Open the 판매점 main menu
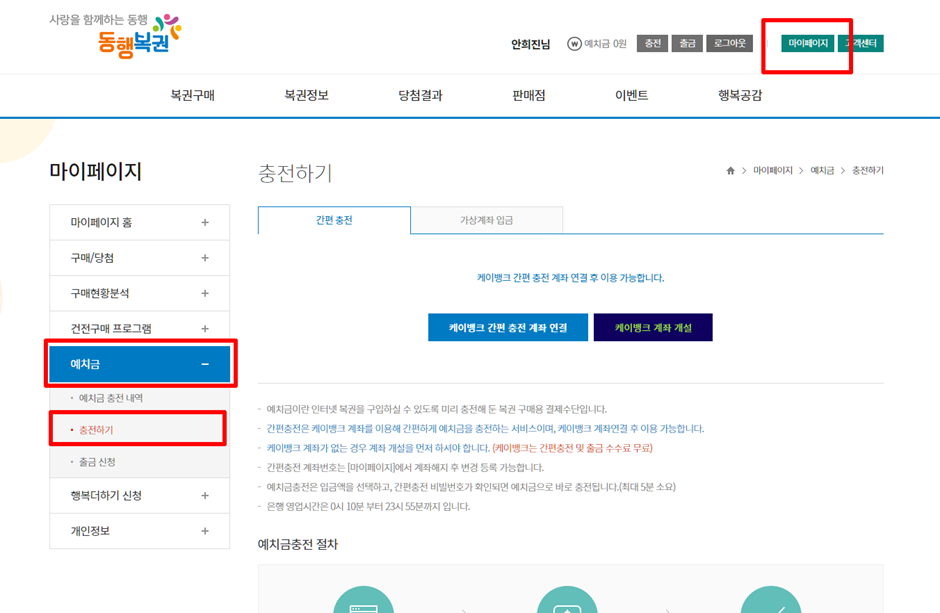This screenshot has width=940, height=613. [529, 95]
